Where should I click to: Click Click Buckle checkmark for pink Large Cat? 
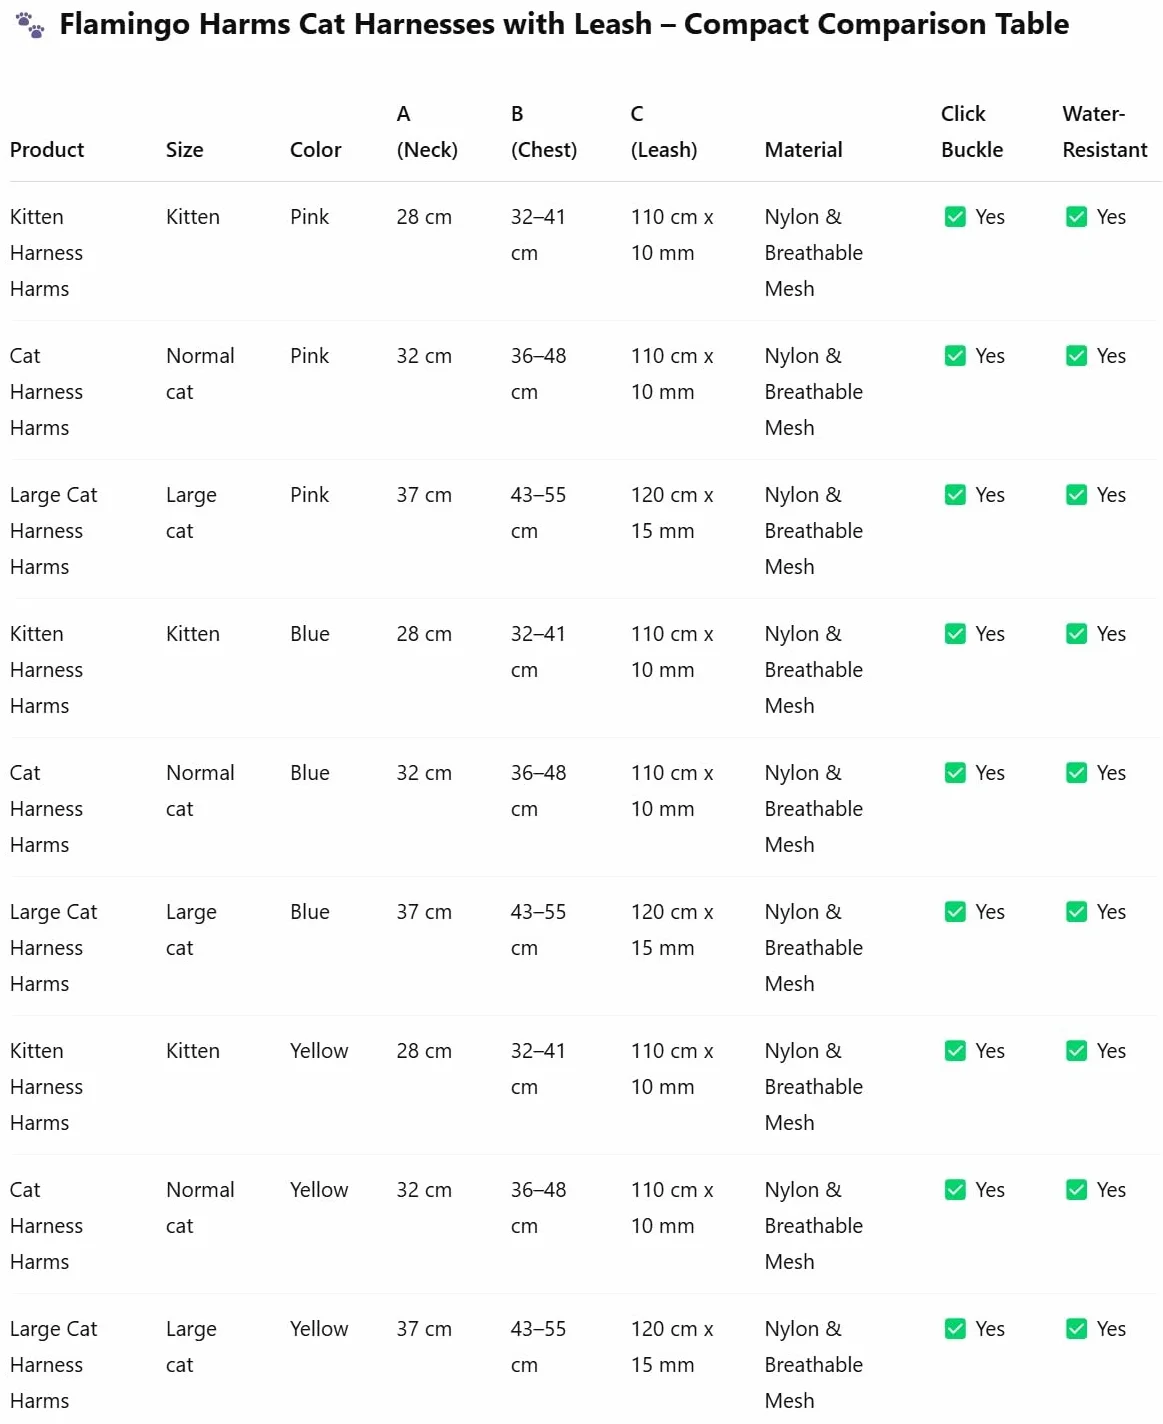[x=955, y=495]
